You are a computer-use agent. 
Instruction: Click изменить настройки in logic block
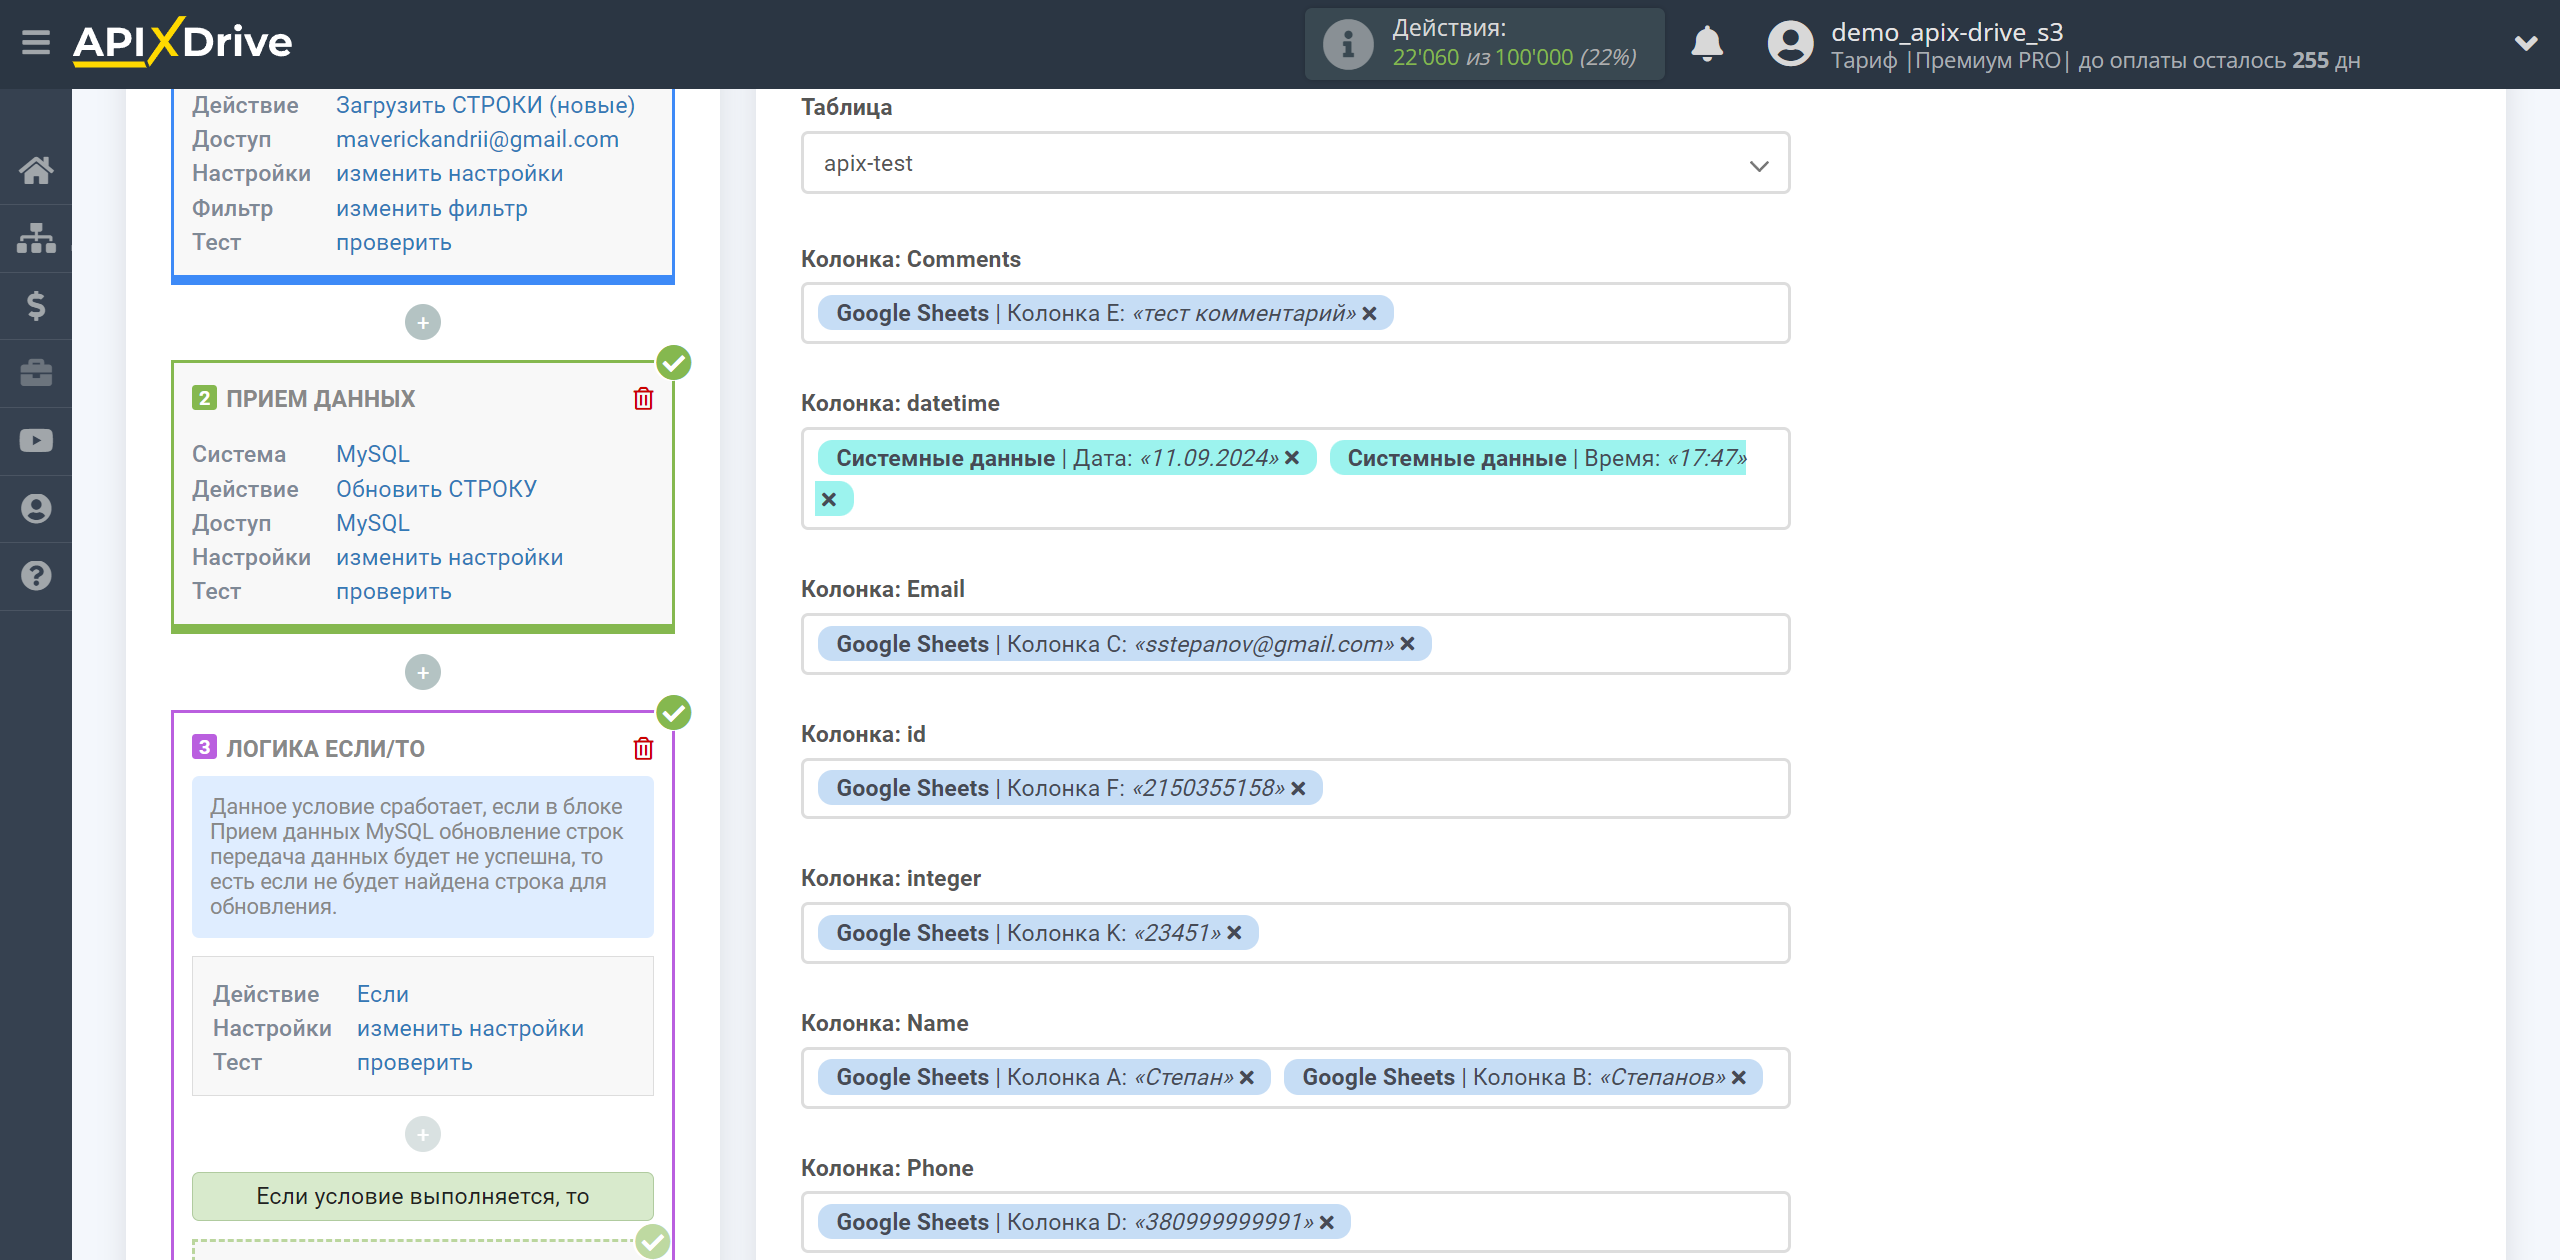pos(470,1029)
